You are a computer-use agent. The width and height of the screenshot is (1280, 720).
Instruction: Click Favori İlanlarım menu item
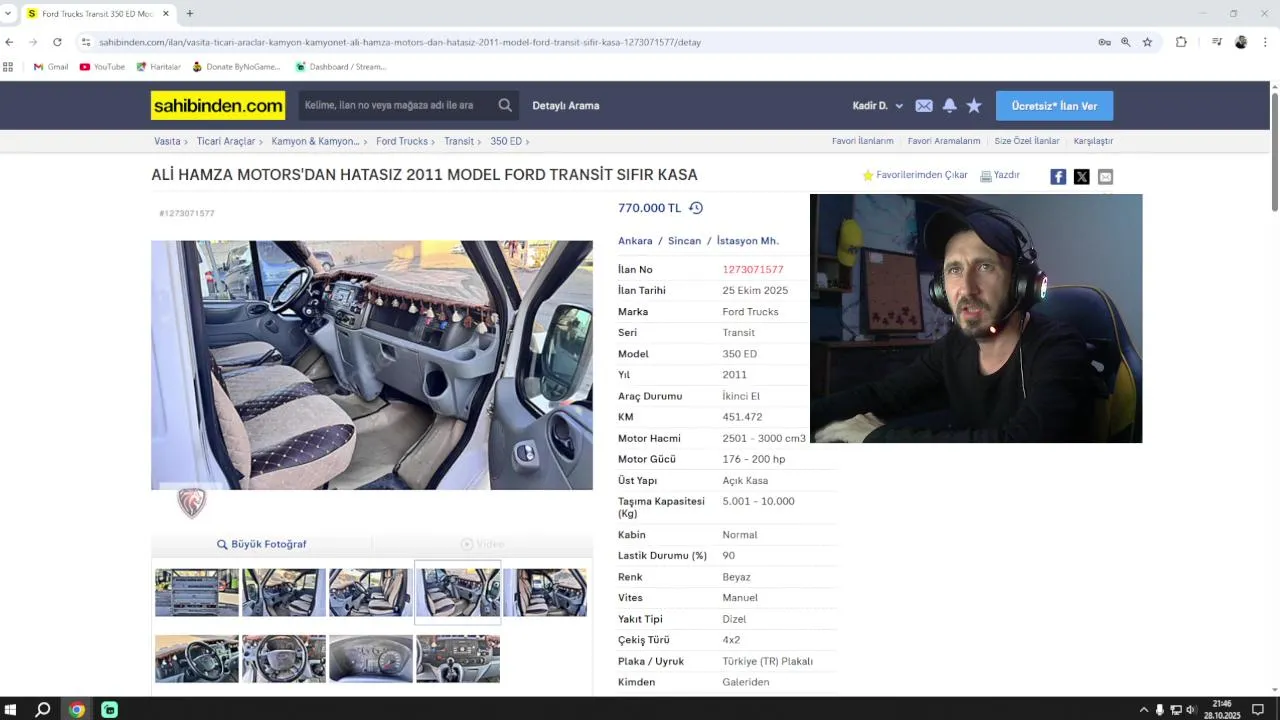tap(862, 141)
